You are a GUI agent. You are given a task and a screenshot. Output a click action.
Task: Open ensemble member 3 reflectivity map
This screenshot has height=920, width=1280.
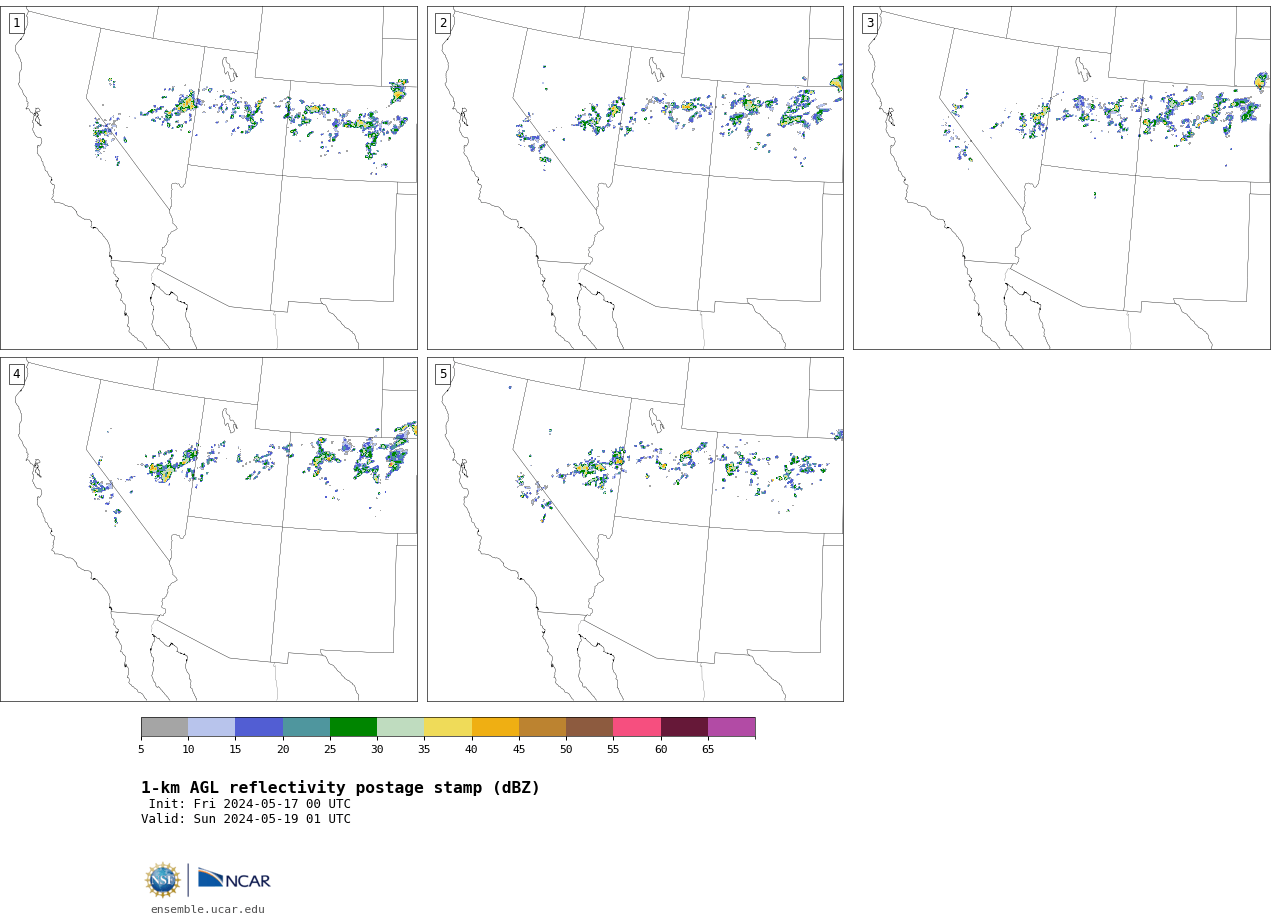[1061, 178]
